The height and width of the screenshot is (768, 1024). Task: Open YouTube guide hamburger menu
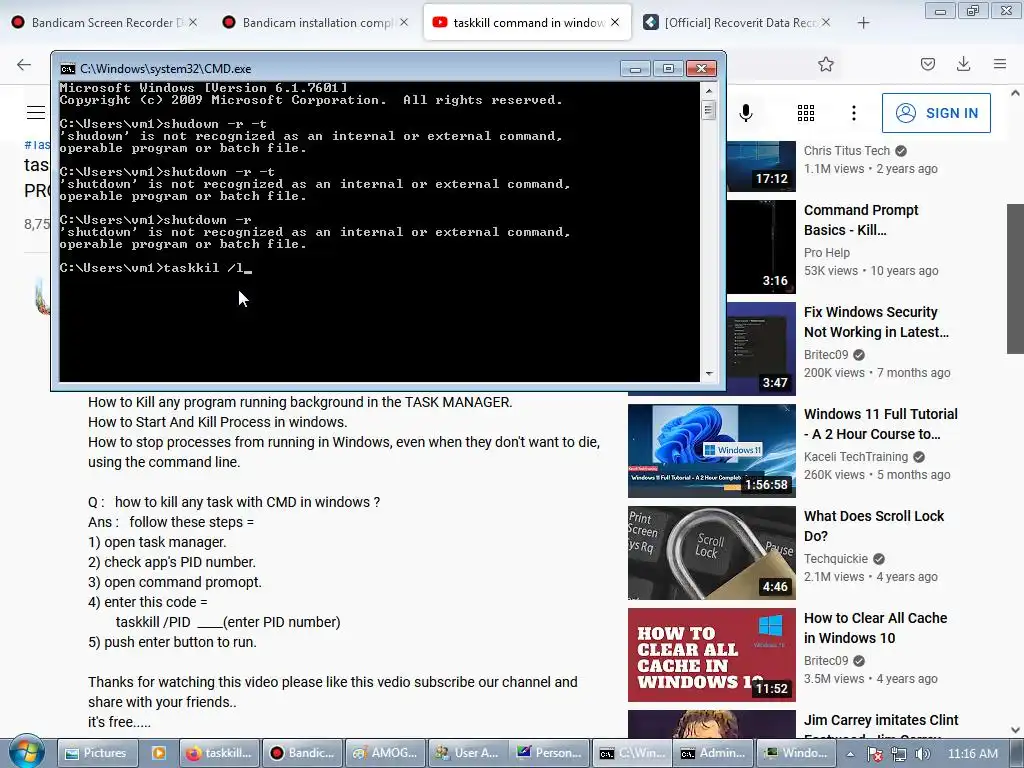[36, 112]
